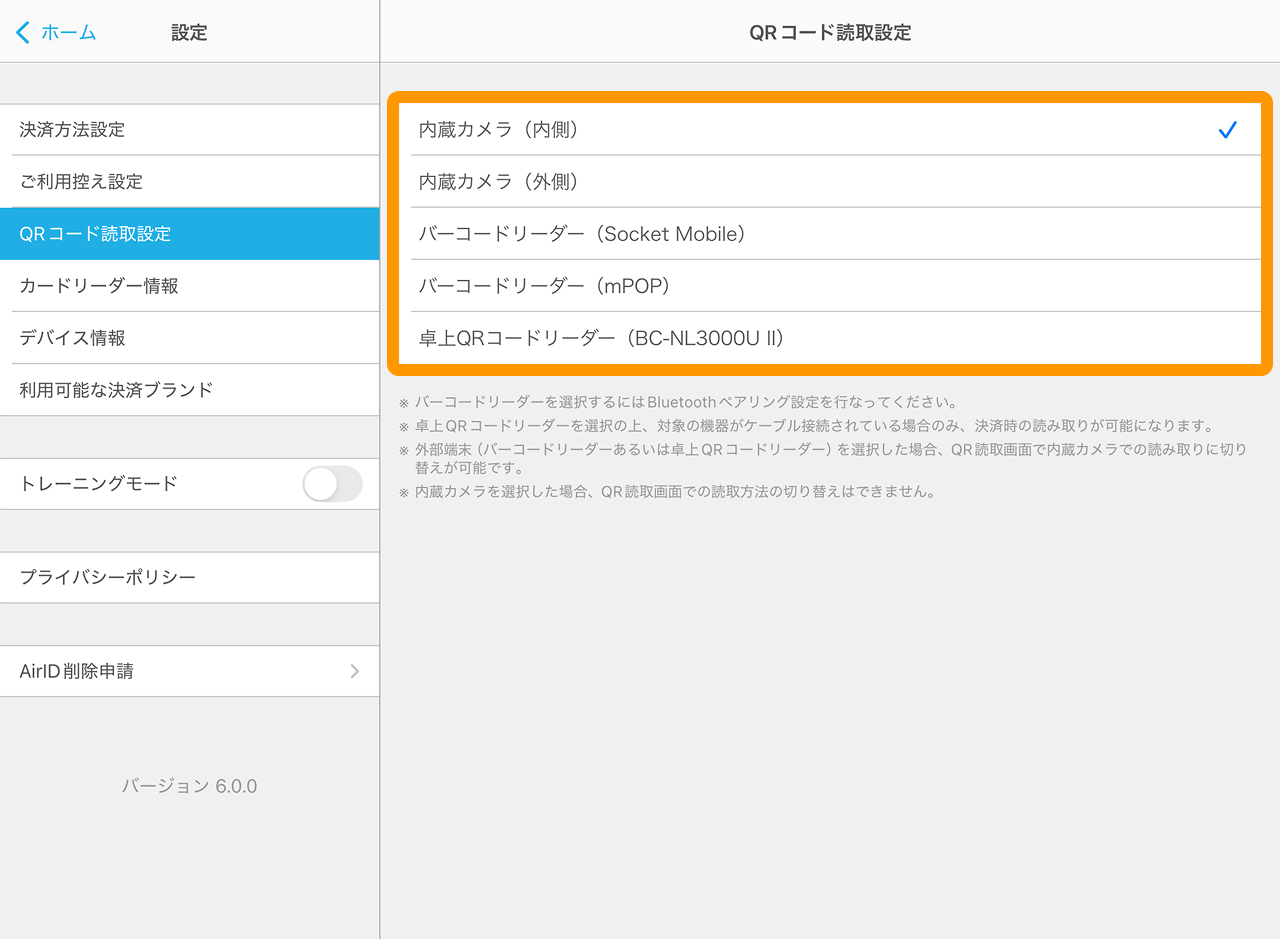The width and height of the screenshot is (1280, 939).
Task: Select 内蔵カメラ（内側） as QR reader
Action: [x=500, y=130]
